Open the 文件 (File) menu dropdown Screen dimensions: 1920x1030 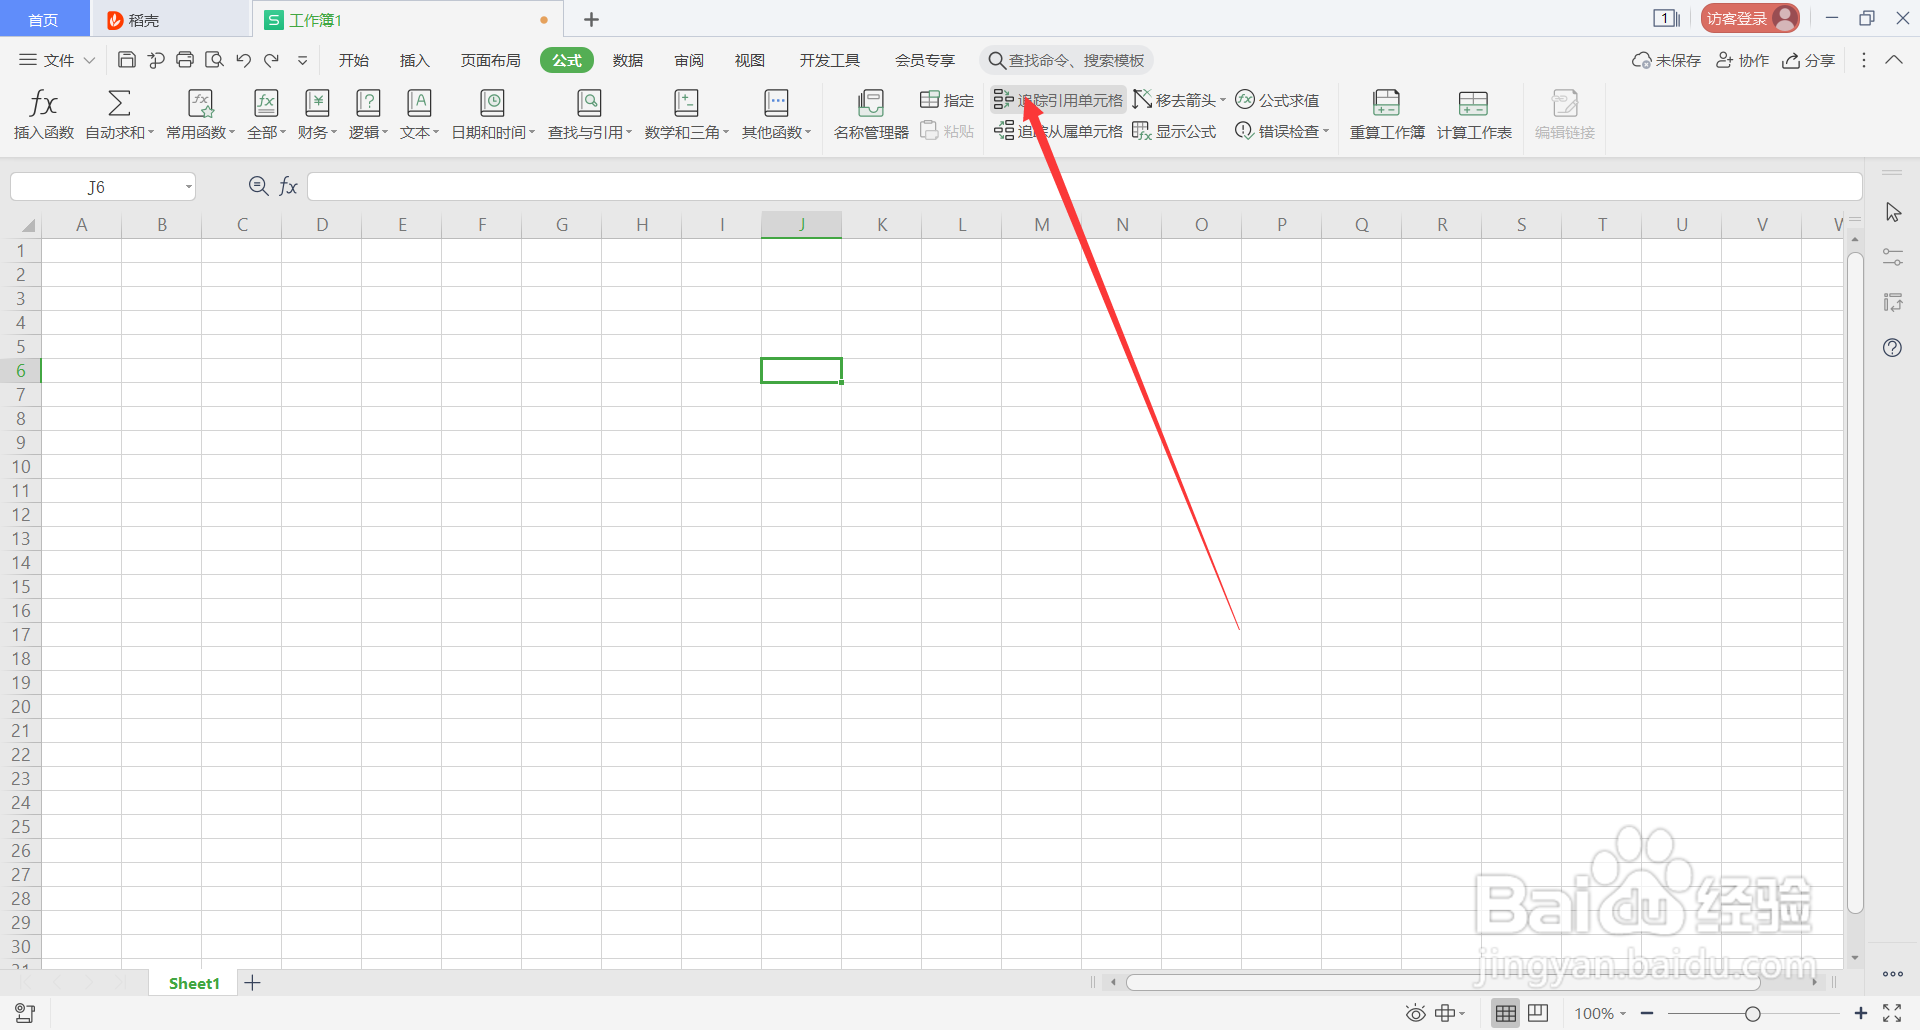coord(57,60)
